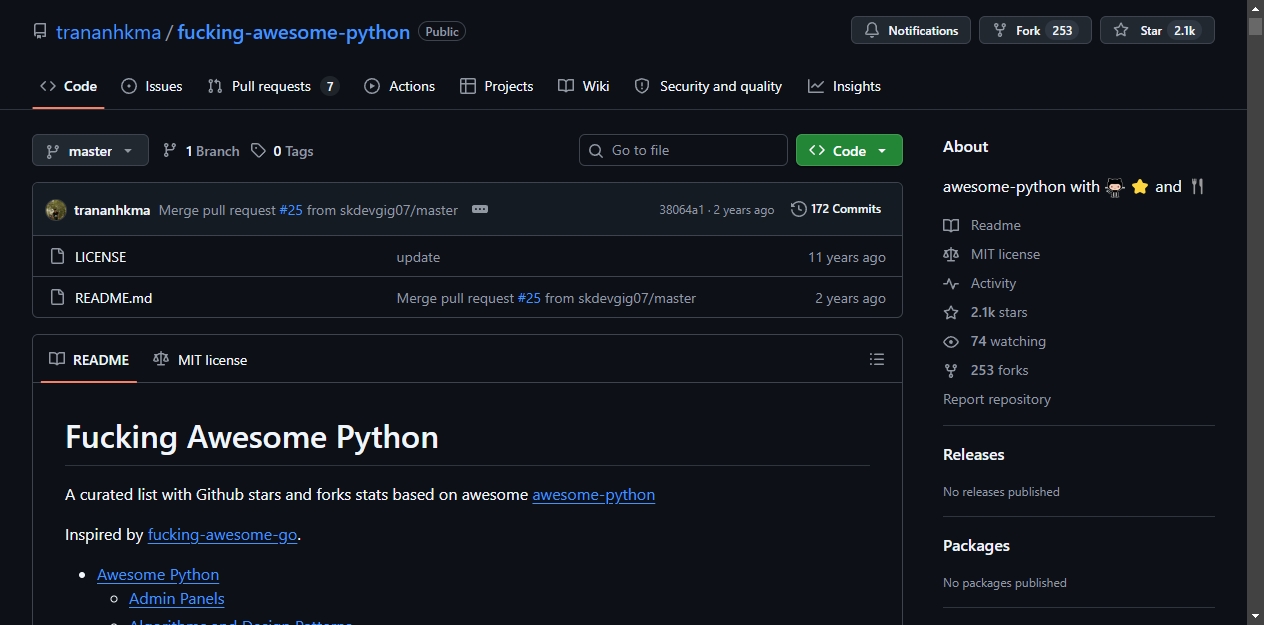1264x625 pixels.
Task: Select the MIT license tab in README
Action: click(x=200, y=360)
